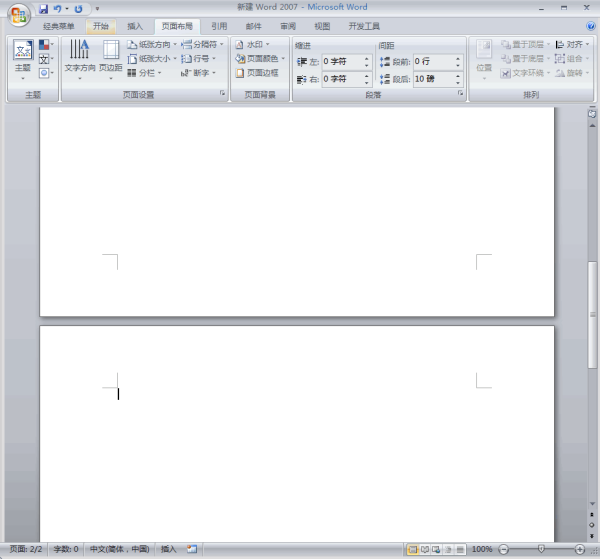600x559 pixels.
Task: Switch to Print Layout view
Action: coord(413,550)
